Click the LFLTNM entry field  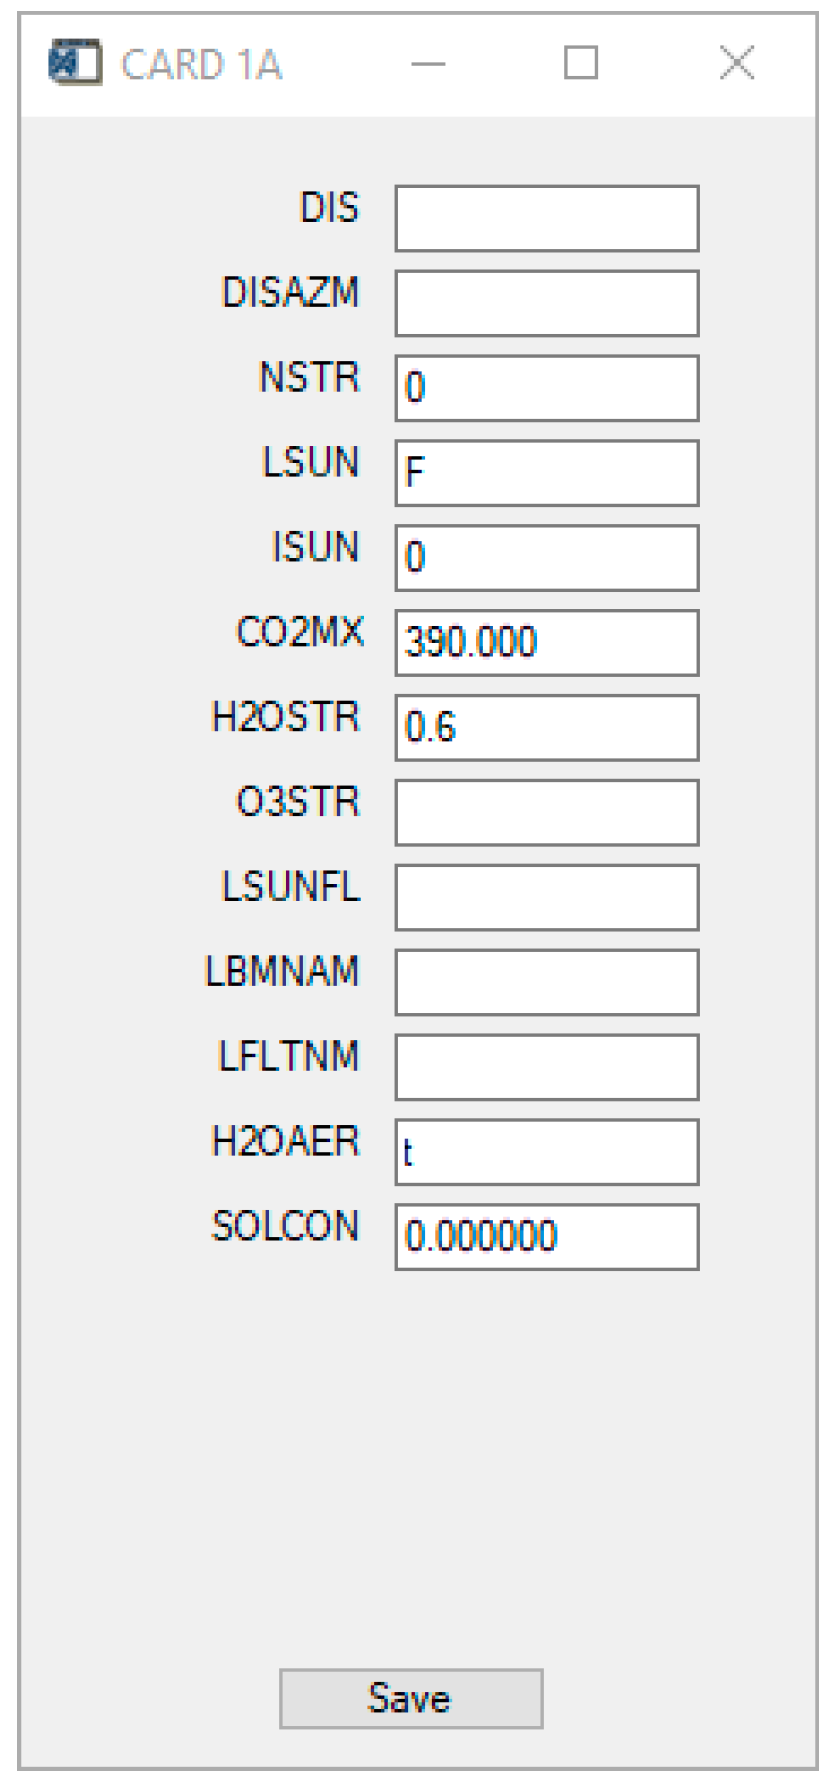click(546, 1068)
